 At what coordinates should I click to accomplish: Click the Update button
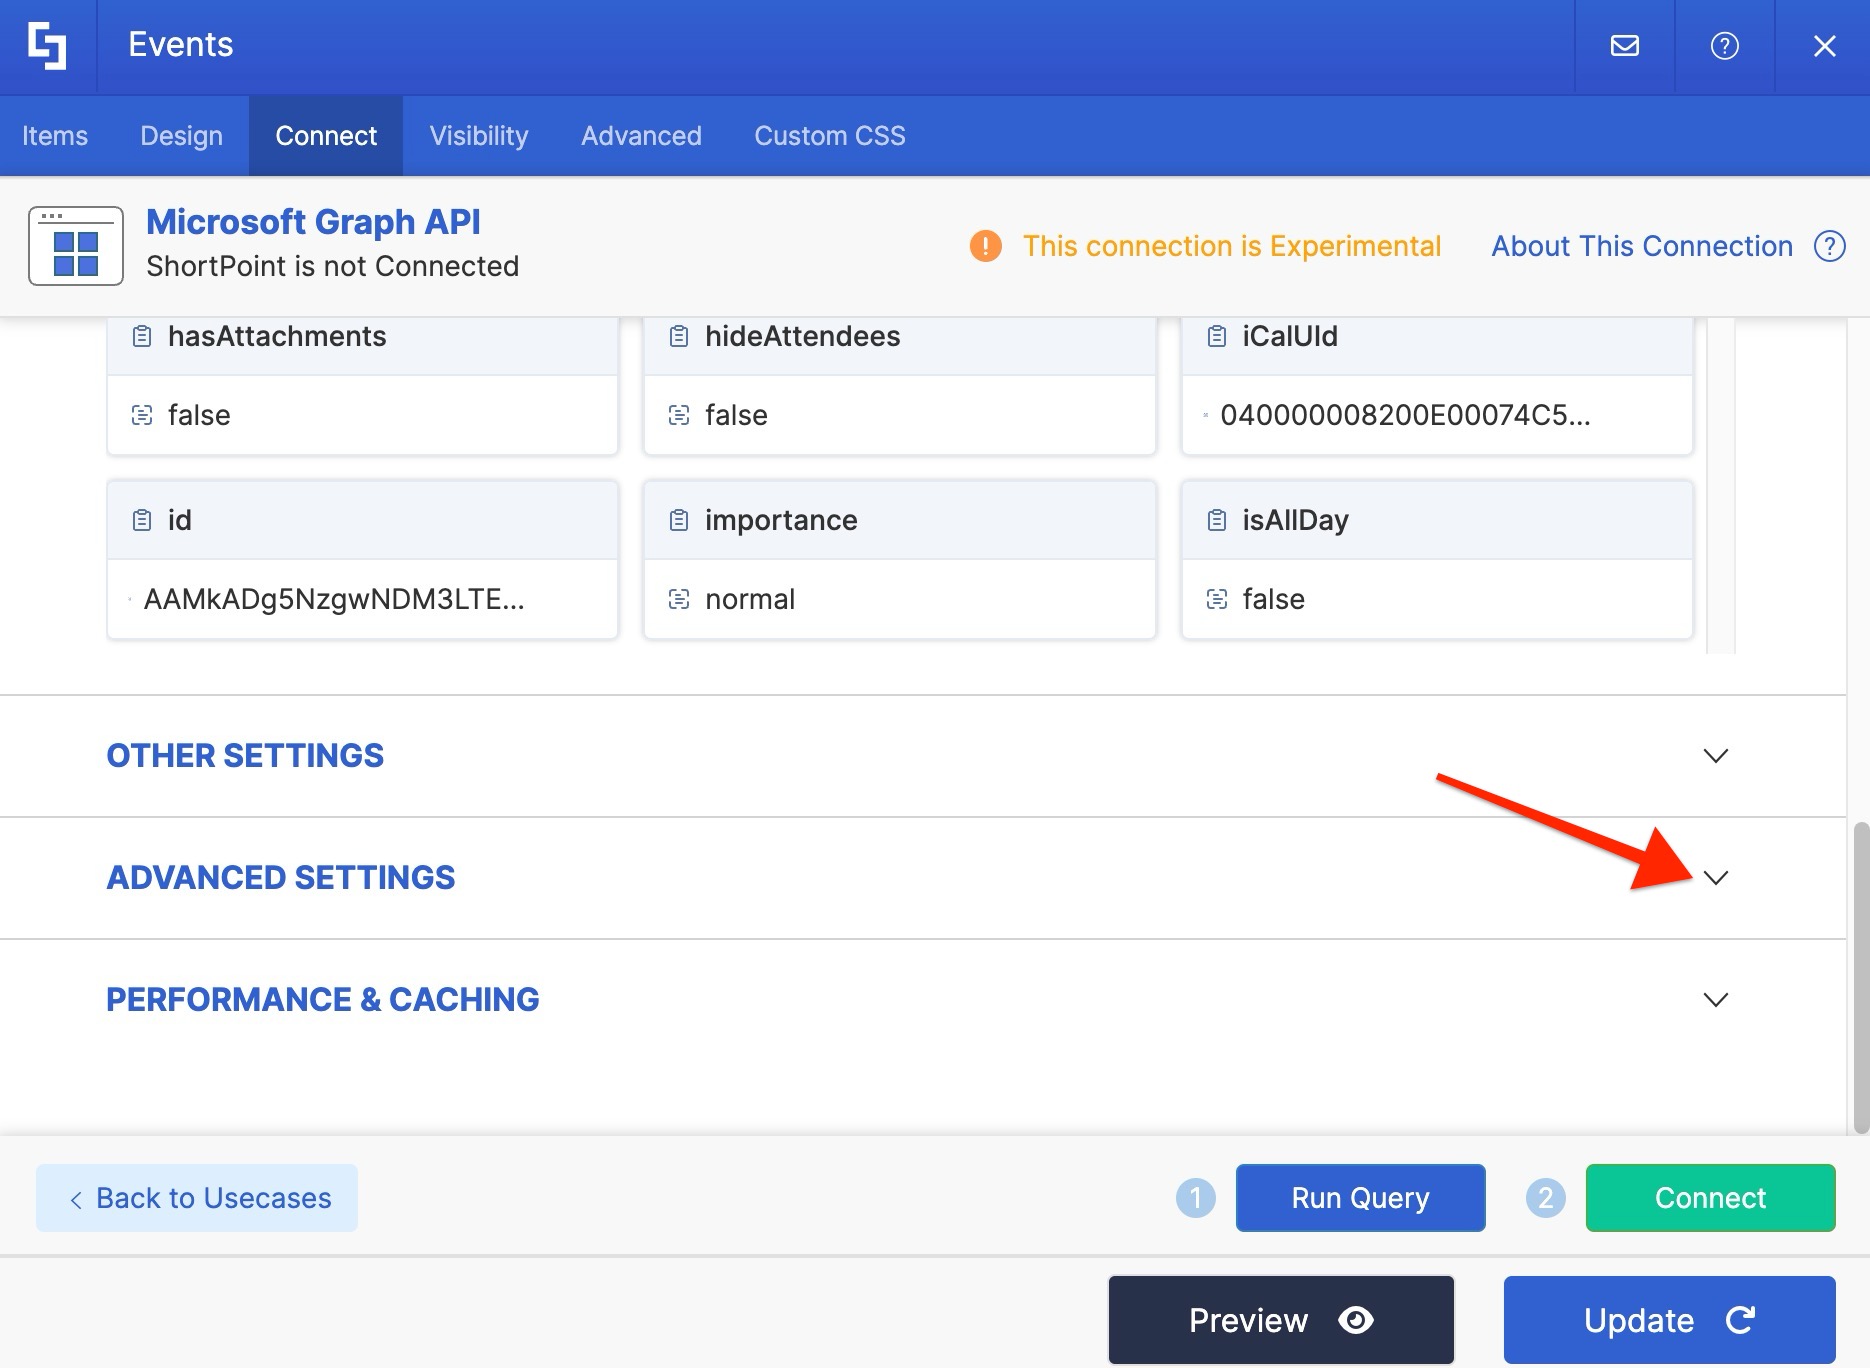click(x=1670, y=1320)
